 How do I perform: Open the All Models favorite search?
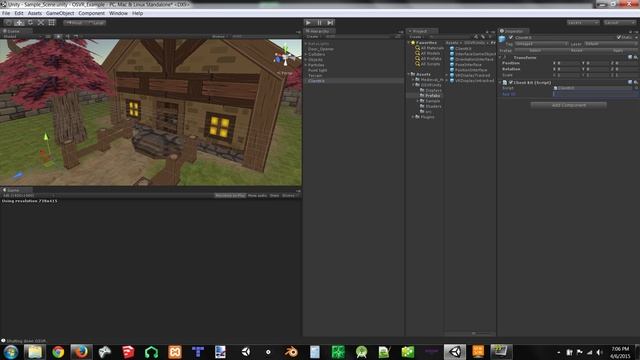[x=427, y=53]
